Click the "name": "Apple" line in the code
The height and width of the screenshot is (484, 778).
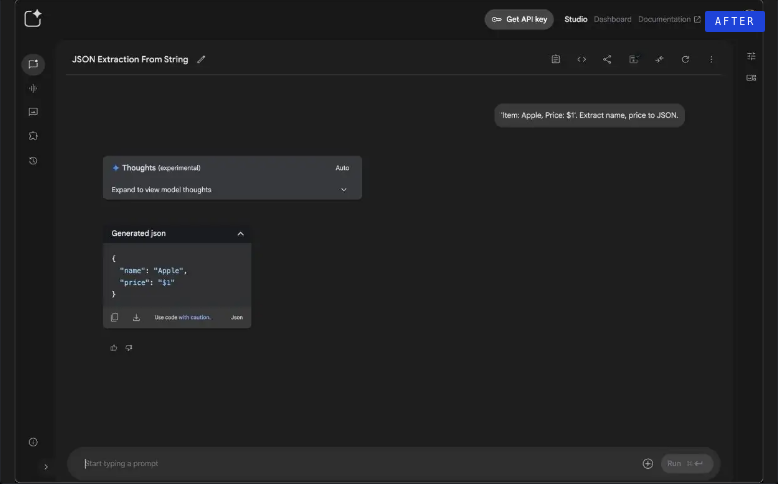(x=153, y=271)
